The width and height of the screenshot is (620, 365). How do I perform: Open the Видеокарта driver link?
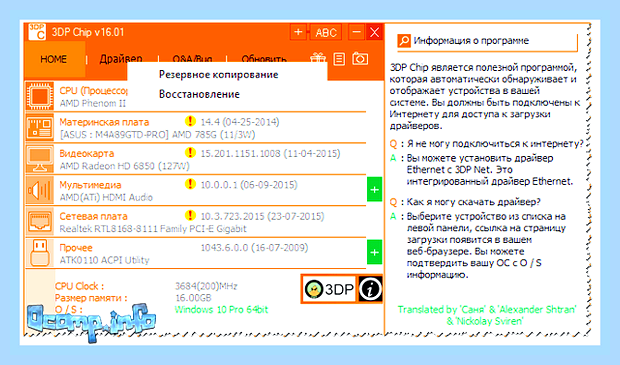click(87, 153)
